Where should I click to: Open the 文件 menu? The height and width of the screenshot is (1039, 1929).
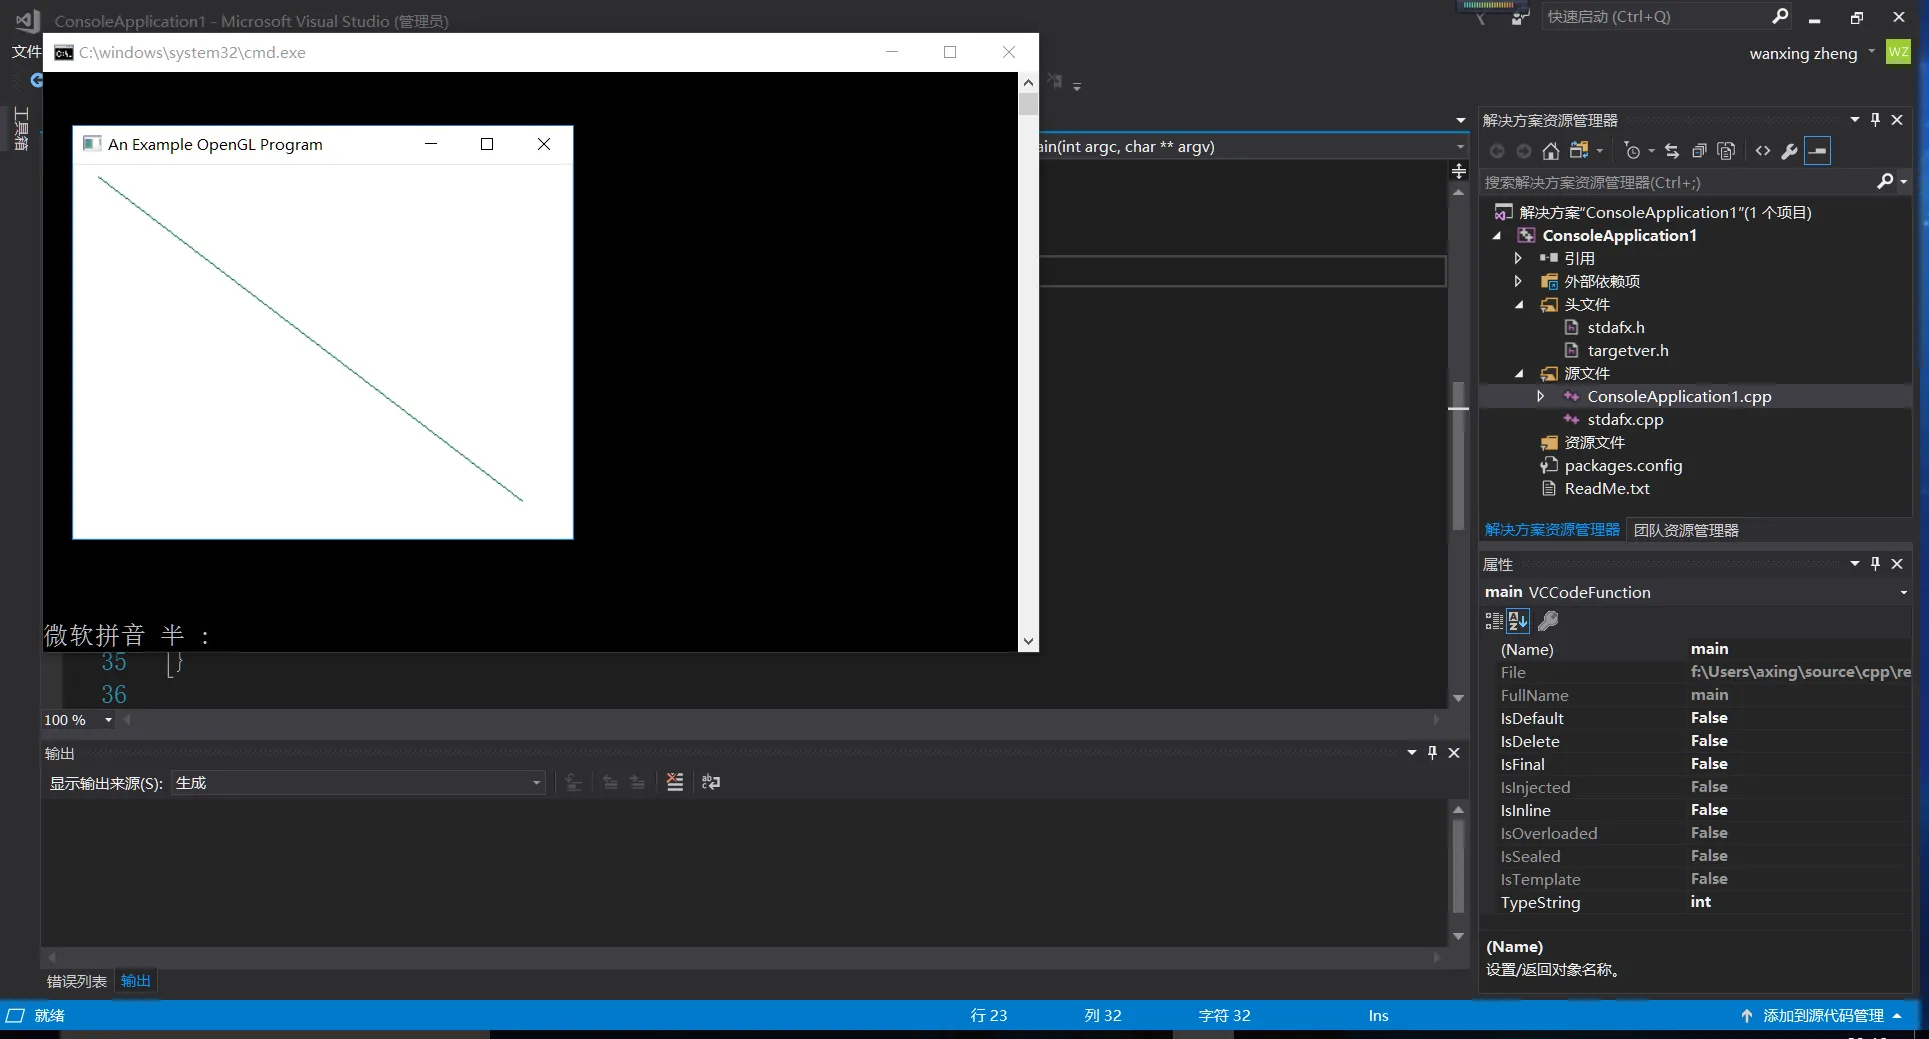26,52
